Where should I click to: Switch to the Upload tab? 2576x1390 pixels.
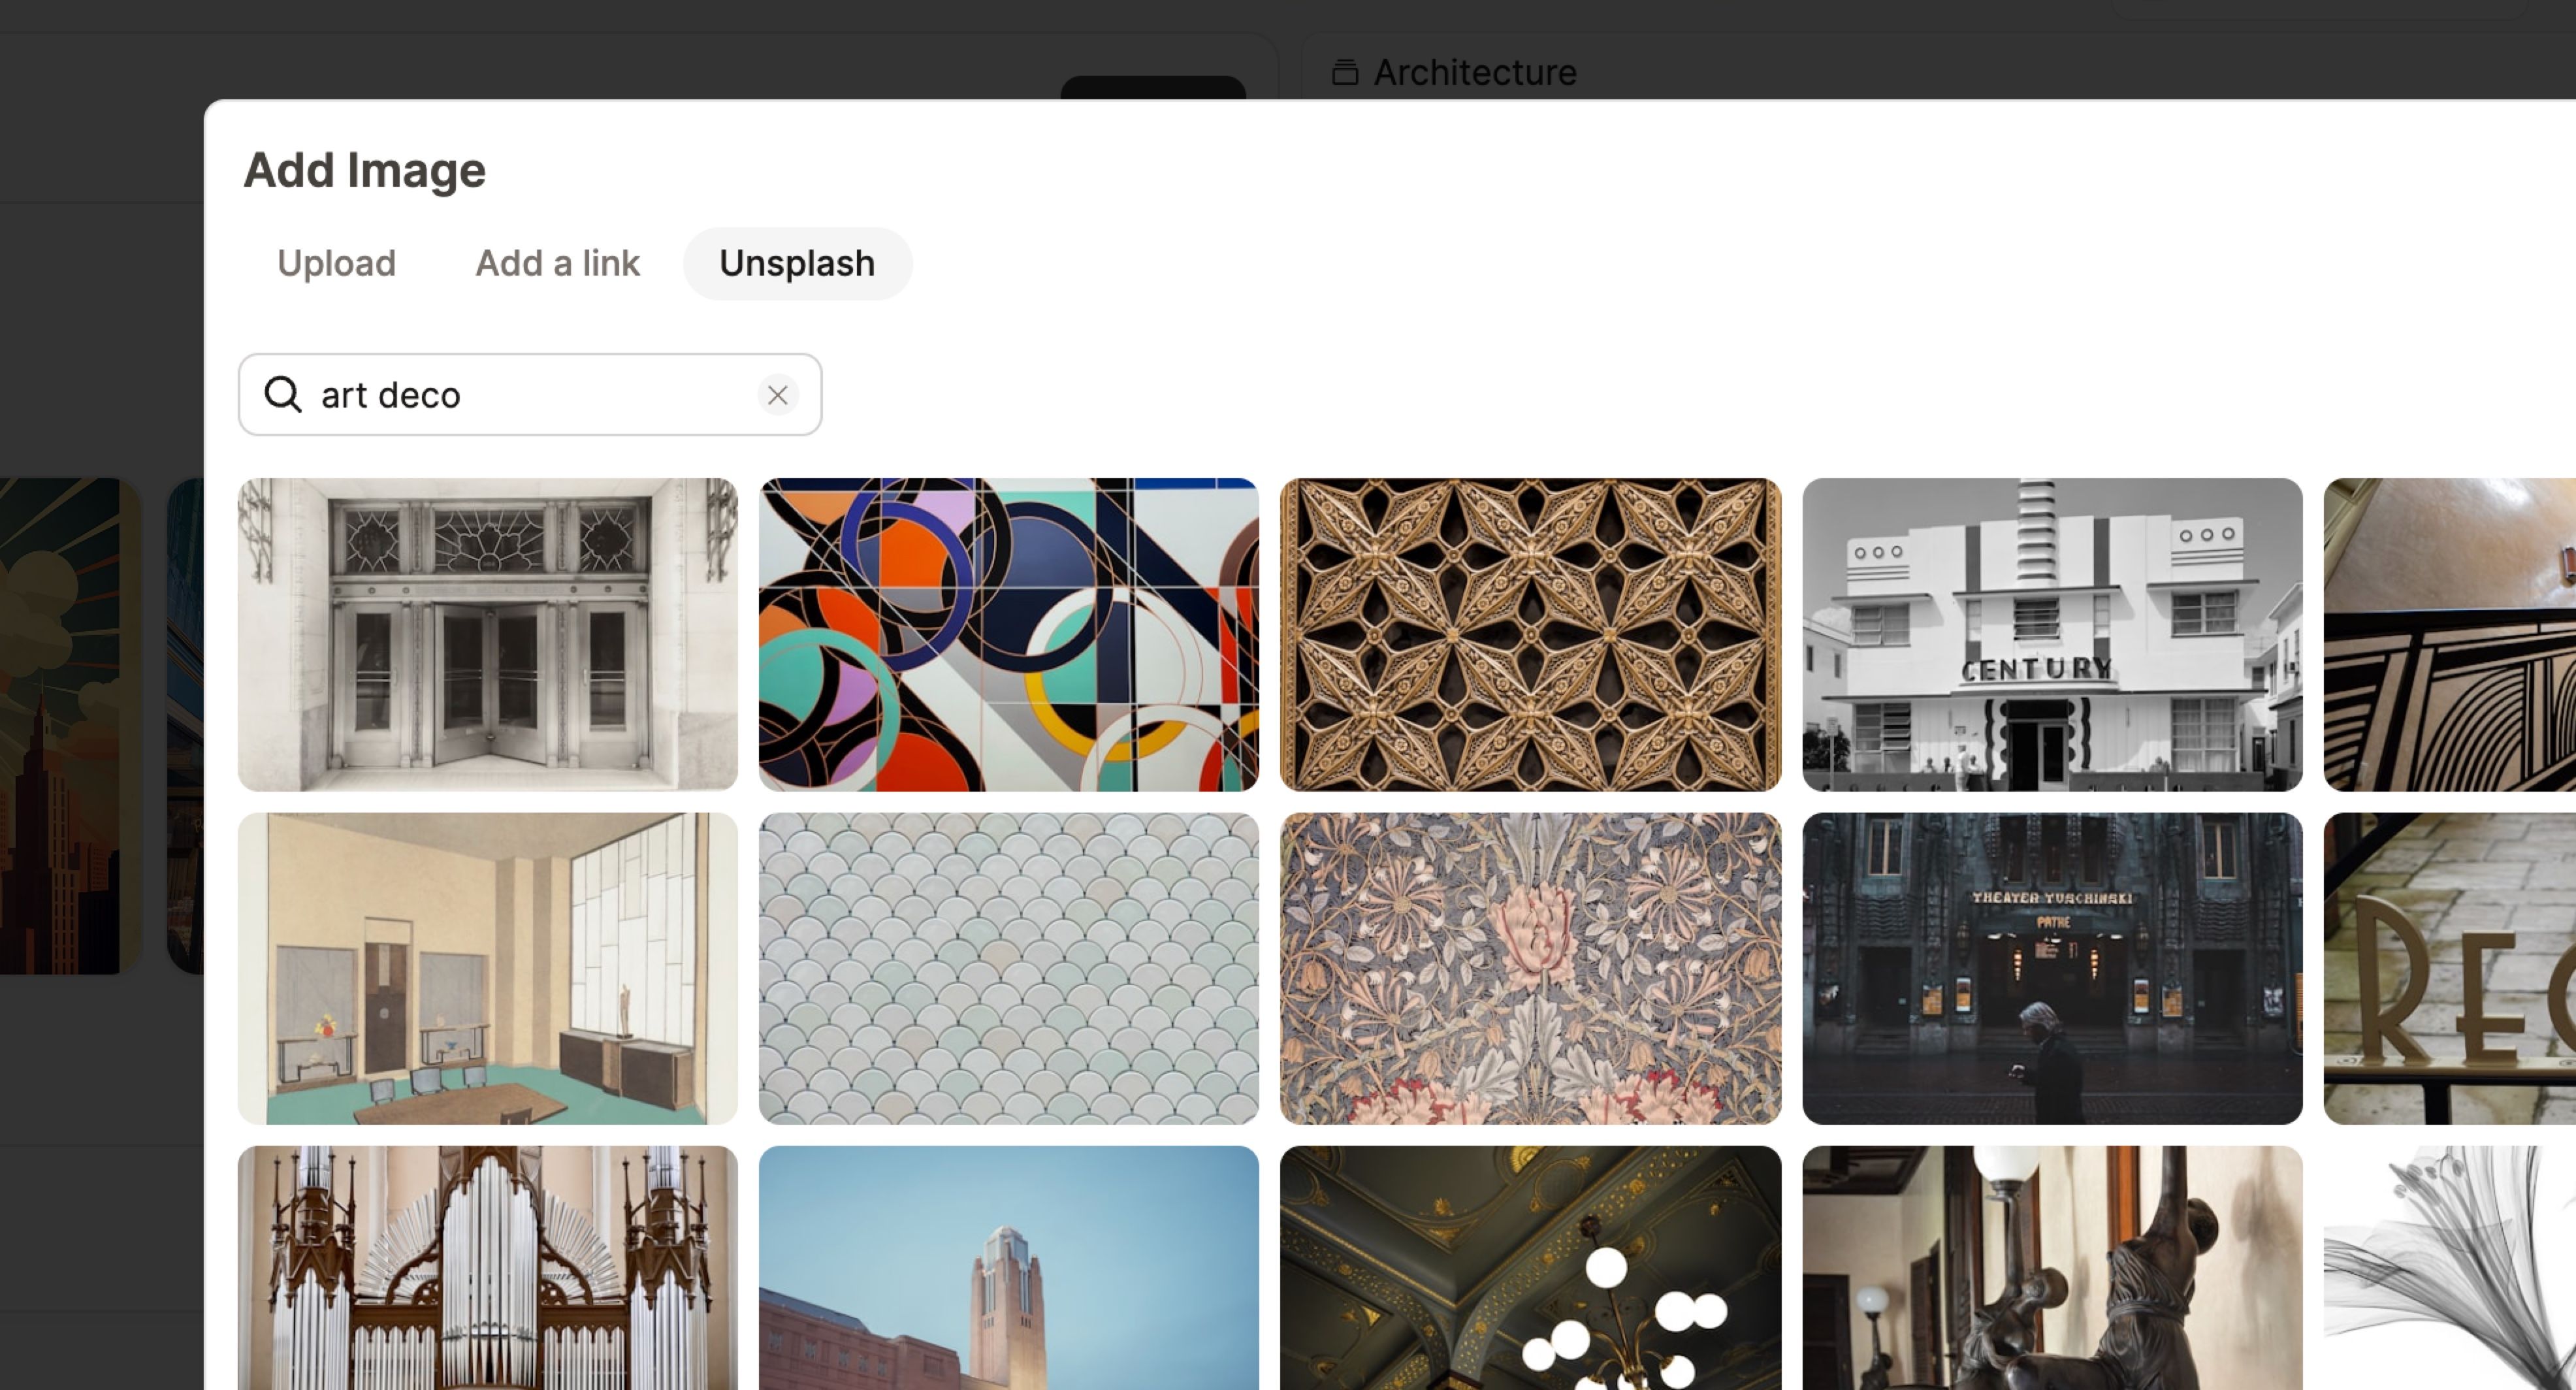336,263
